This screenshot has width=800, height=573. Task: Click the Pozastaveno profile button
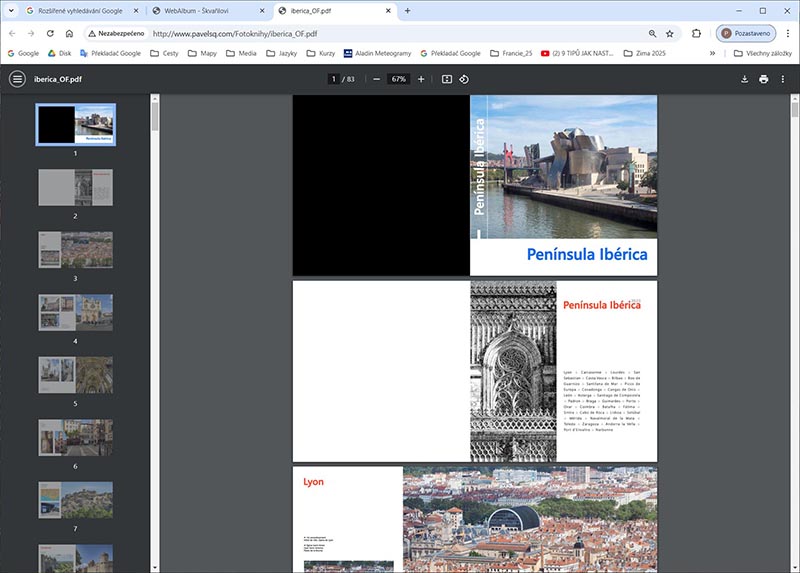pyautogui.click(x=746, y=33)
